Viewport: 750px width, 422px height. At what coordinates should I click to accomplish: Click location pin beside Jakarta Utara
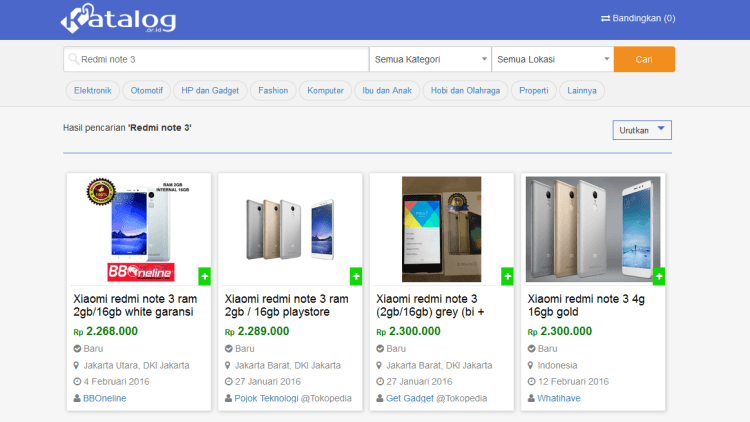click(76, 365)
